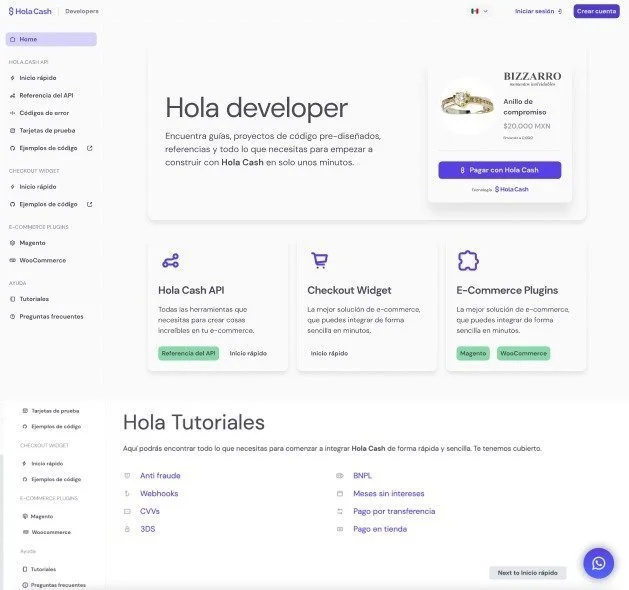Click Crear cuenta button

pyautogui.click(x=596, y=11)
